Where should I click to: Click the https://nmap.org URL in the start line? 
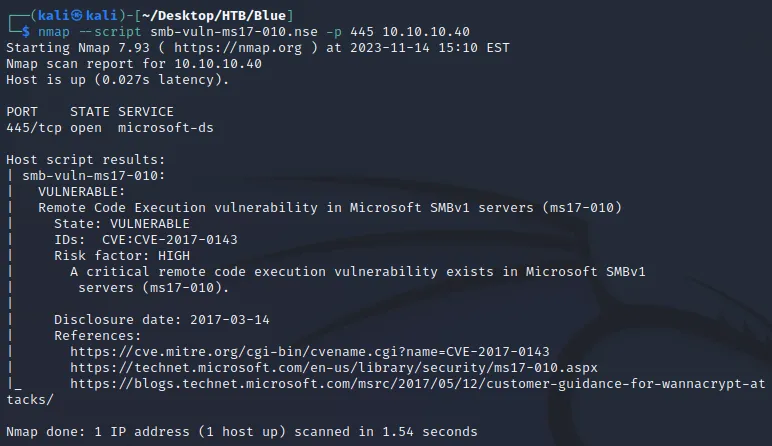pos(238,48)
